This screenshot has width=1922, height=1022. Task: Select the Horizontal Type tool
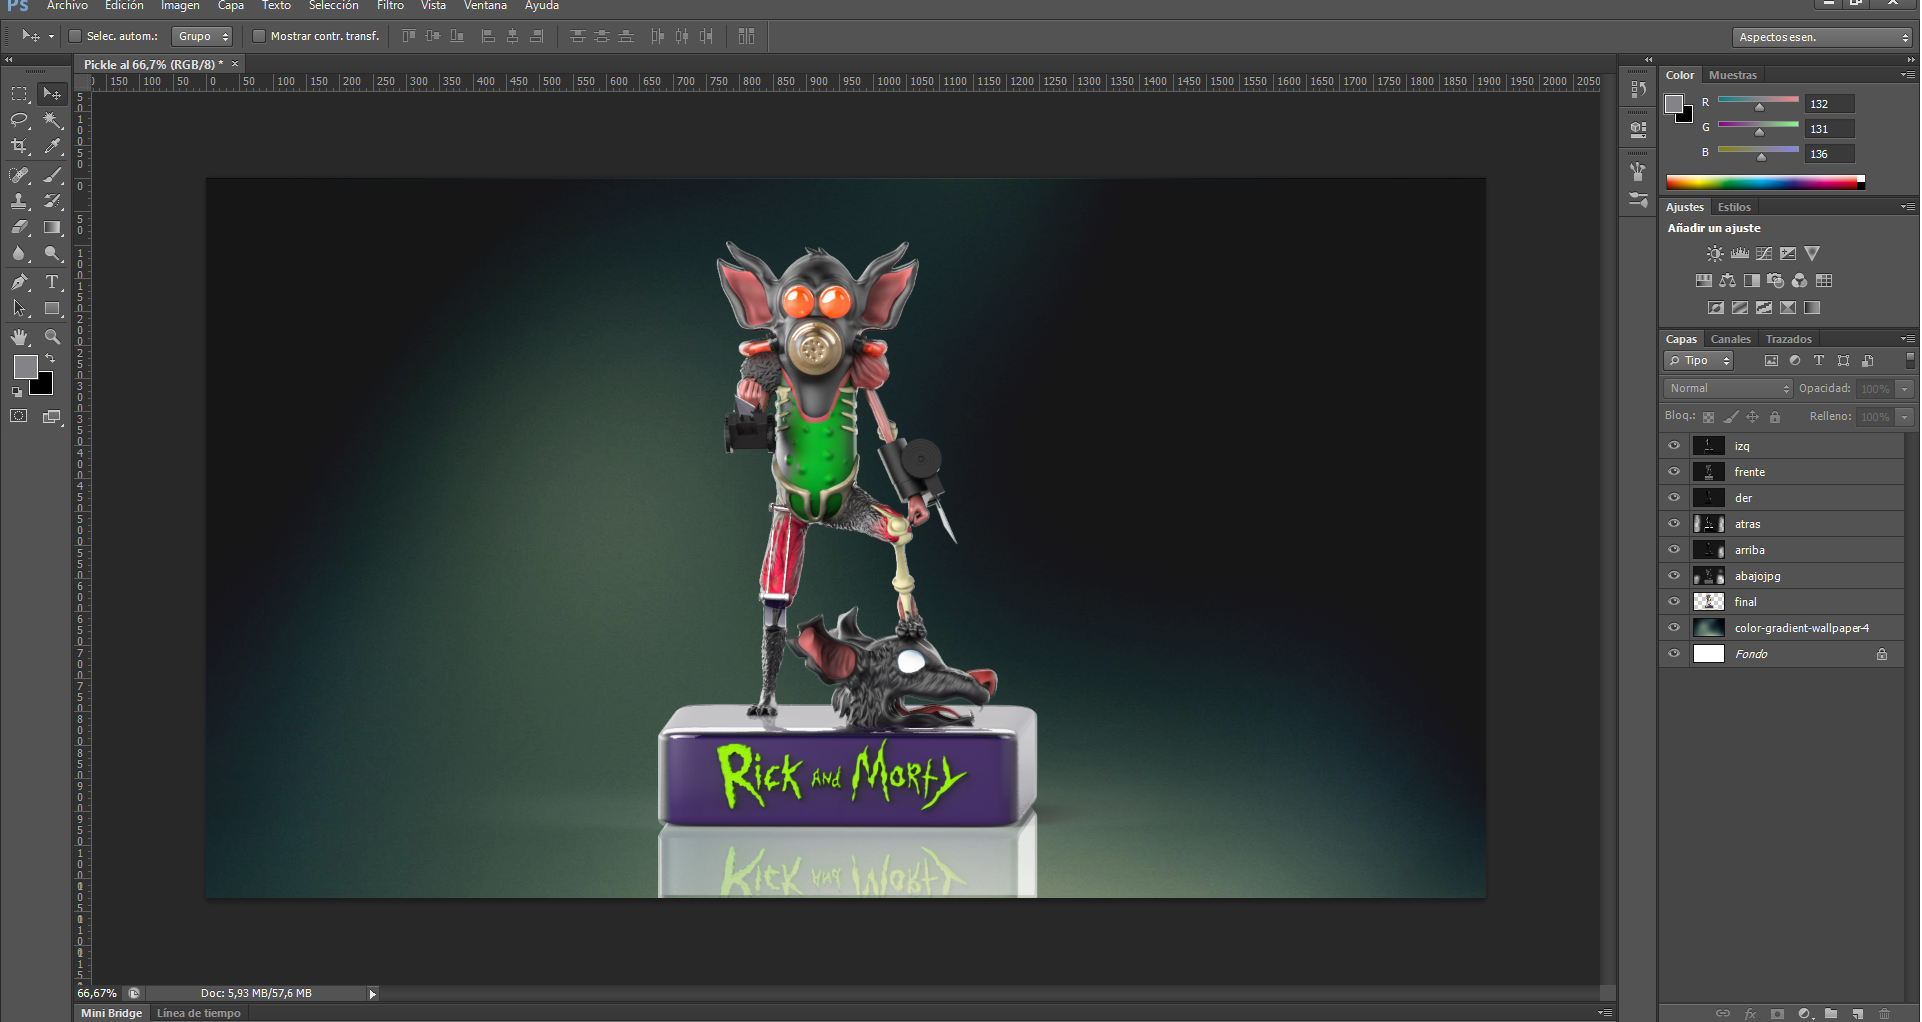click(x=52, y=282)
